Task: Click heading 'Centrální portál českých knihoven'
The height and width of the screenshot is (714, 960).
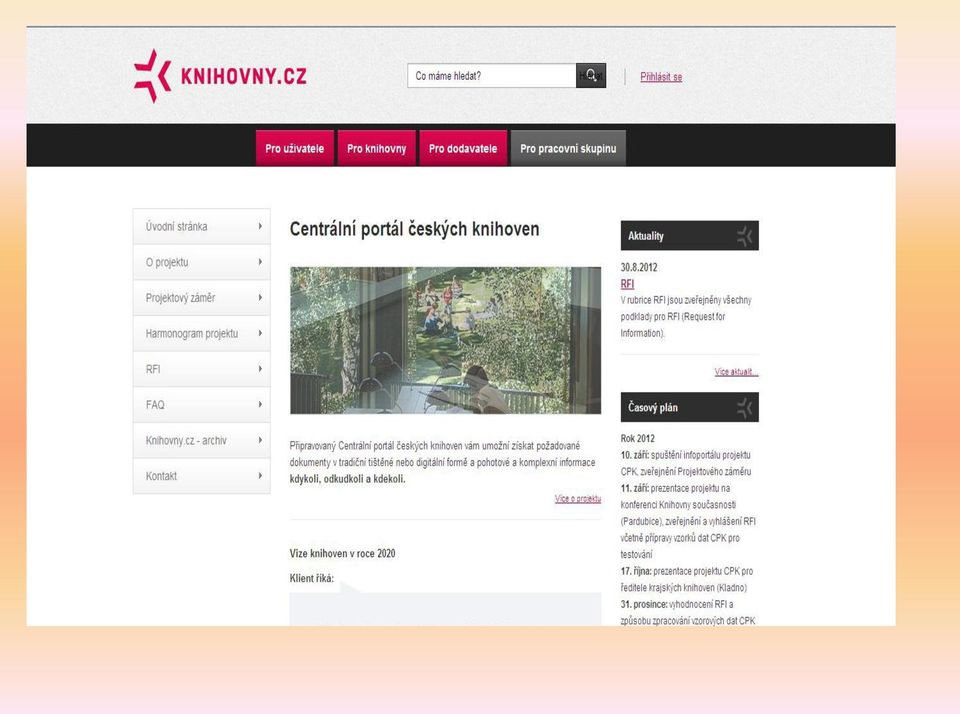Action: pyautogui.click(x=414, y=229)
